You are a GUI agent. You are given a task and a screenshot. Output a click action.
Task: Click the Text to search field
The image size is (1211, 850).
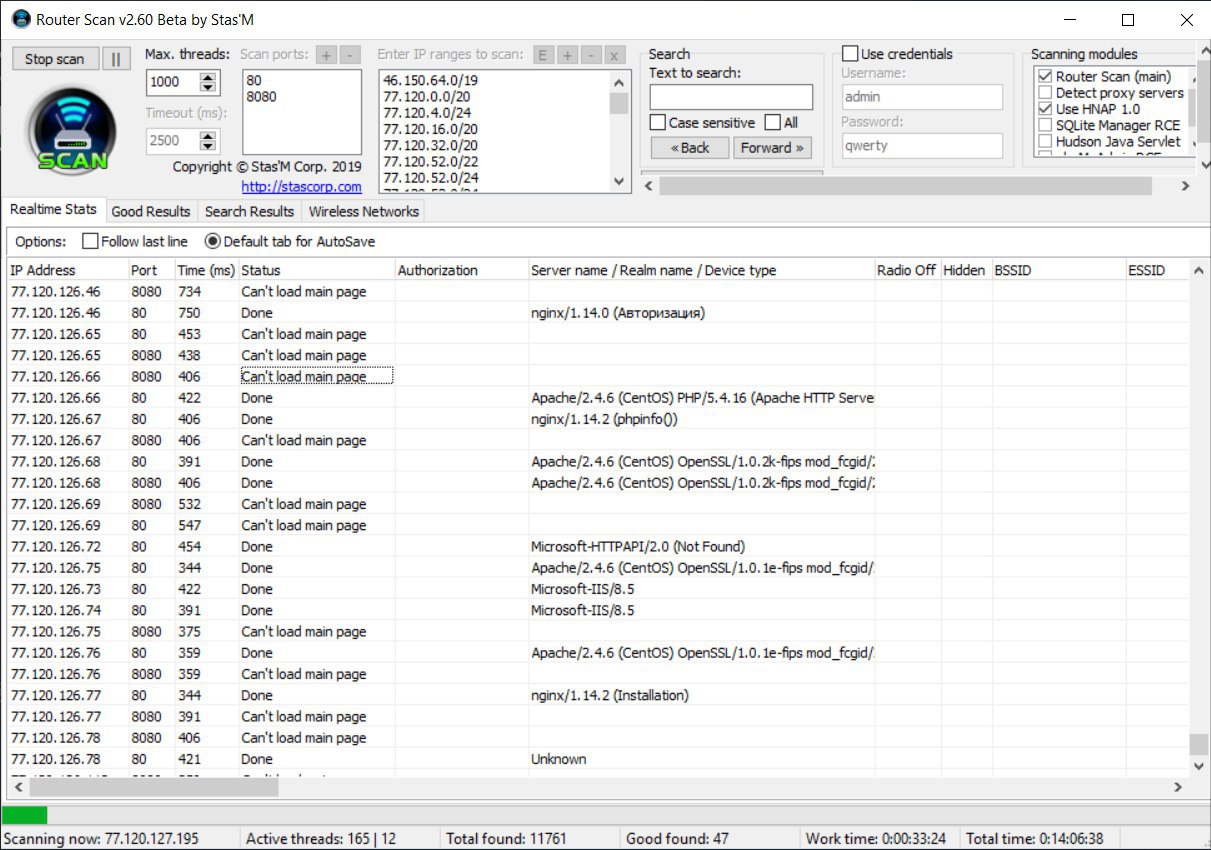731,97
